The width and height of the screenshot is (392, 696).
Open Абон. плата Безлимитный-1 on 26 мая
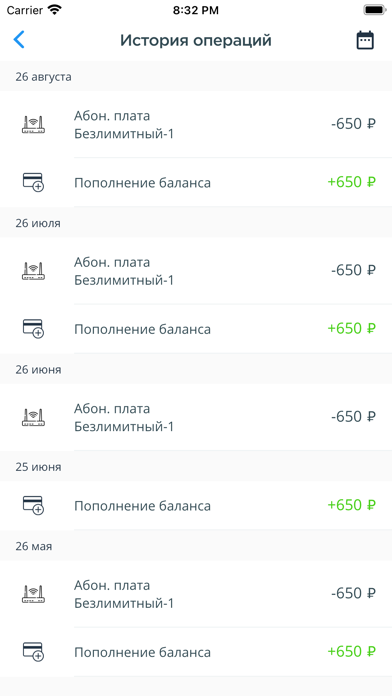pyautogui.click(x=196, y=594)
